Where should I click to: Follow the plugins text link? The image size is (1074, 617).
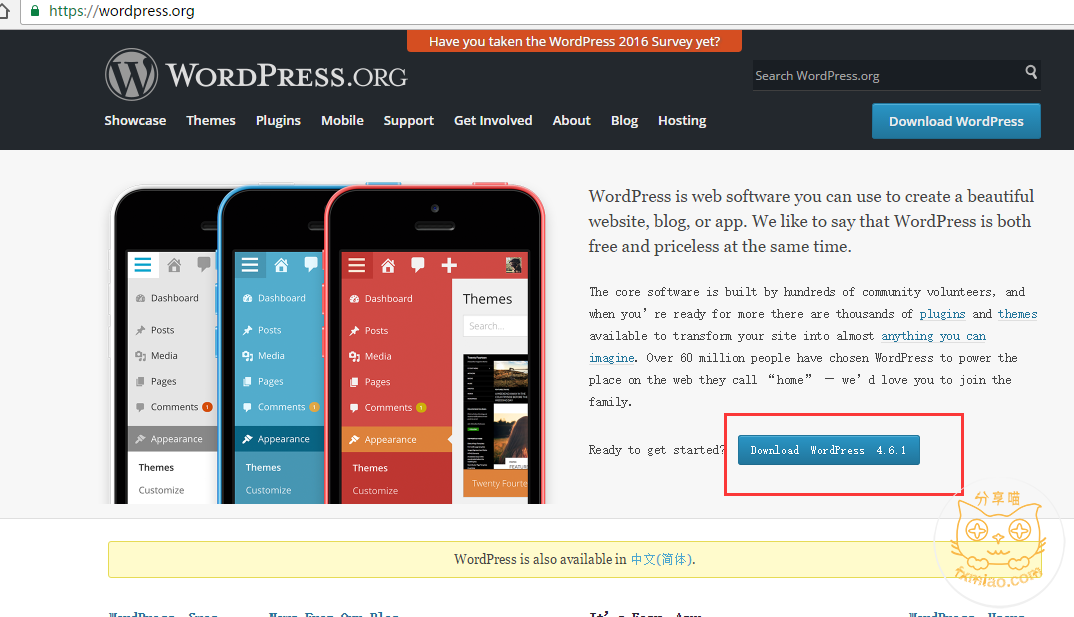(x=942, y=314)
